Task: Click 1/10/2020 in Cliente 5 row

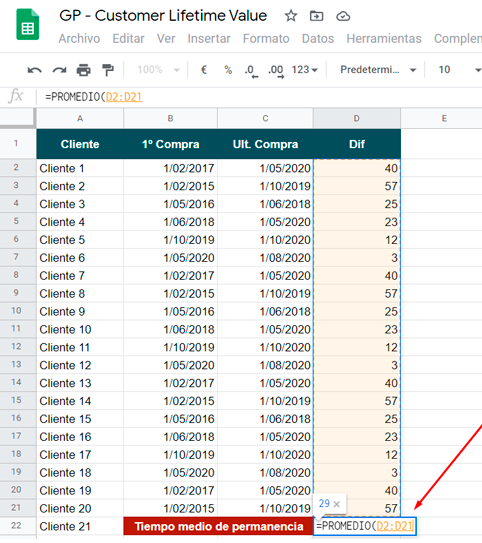Action: [x=265, y=240]
